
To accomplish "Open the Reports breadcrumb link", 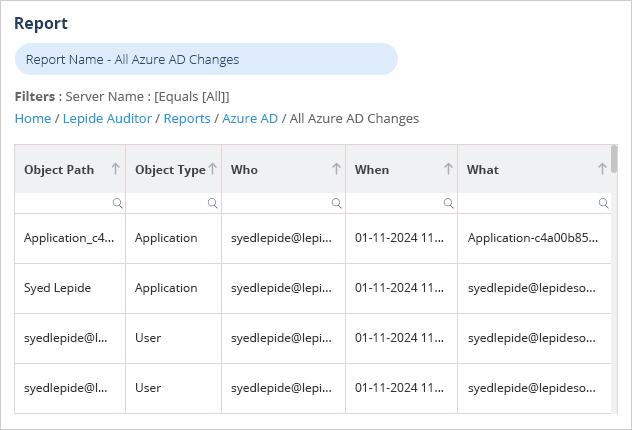I will (x=187, y=118).
